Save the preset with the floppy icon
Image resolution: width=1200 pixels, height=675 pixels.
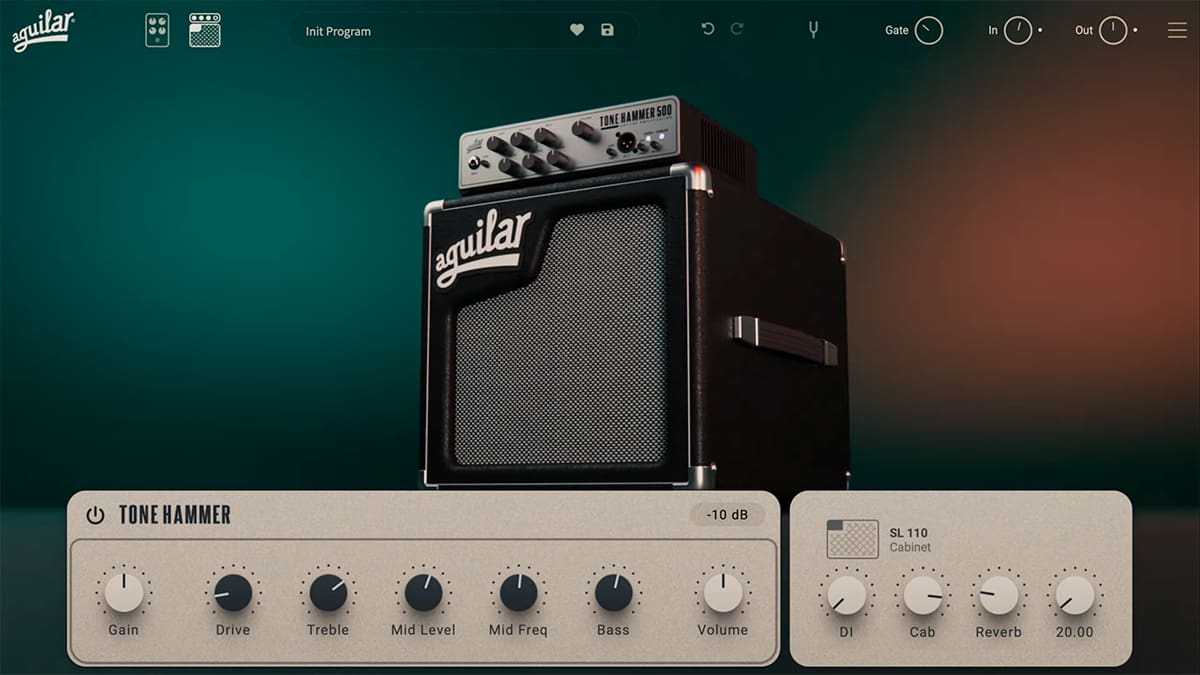click(607, 31)
